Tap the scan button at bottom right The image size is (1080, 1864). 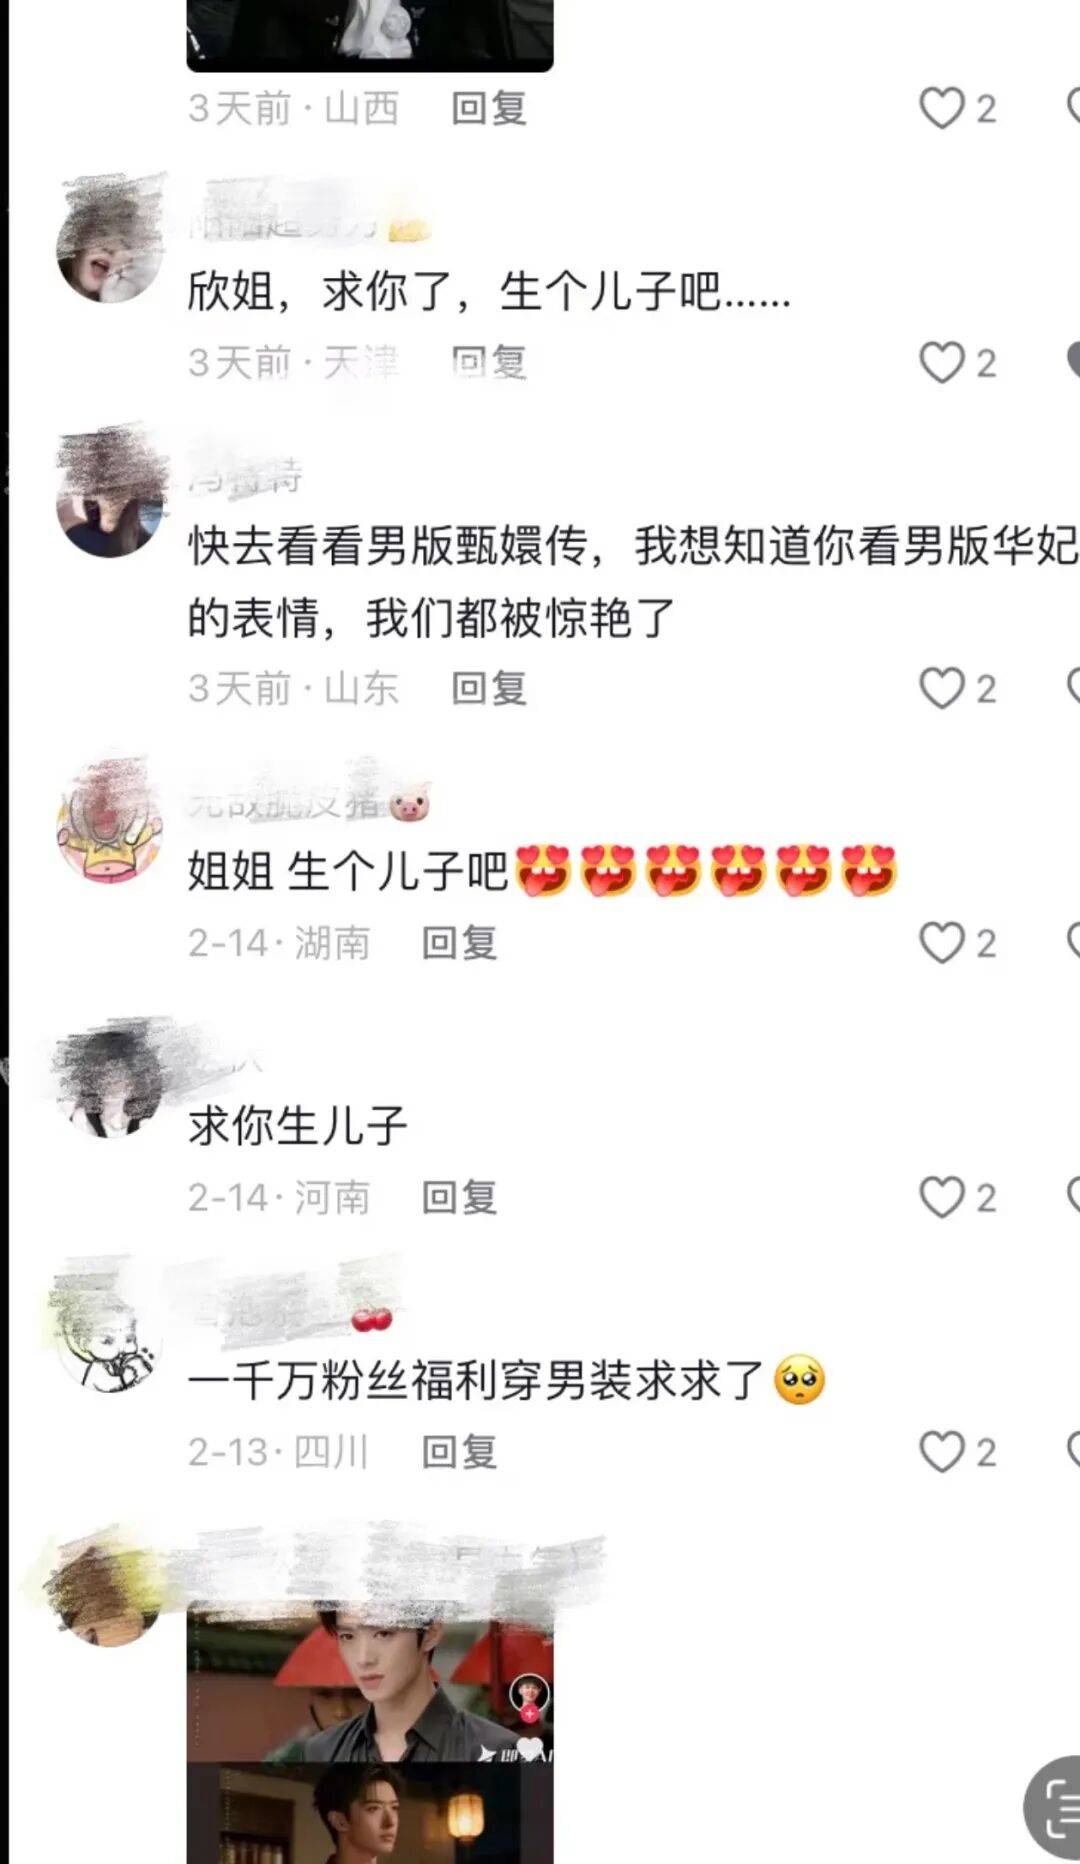pos(1054,1807)
